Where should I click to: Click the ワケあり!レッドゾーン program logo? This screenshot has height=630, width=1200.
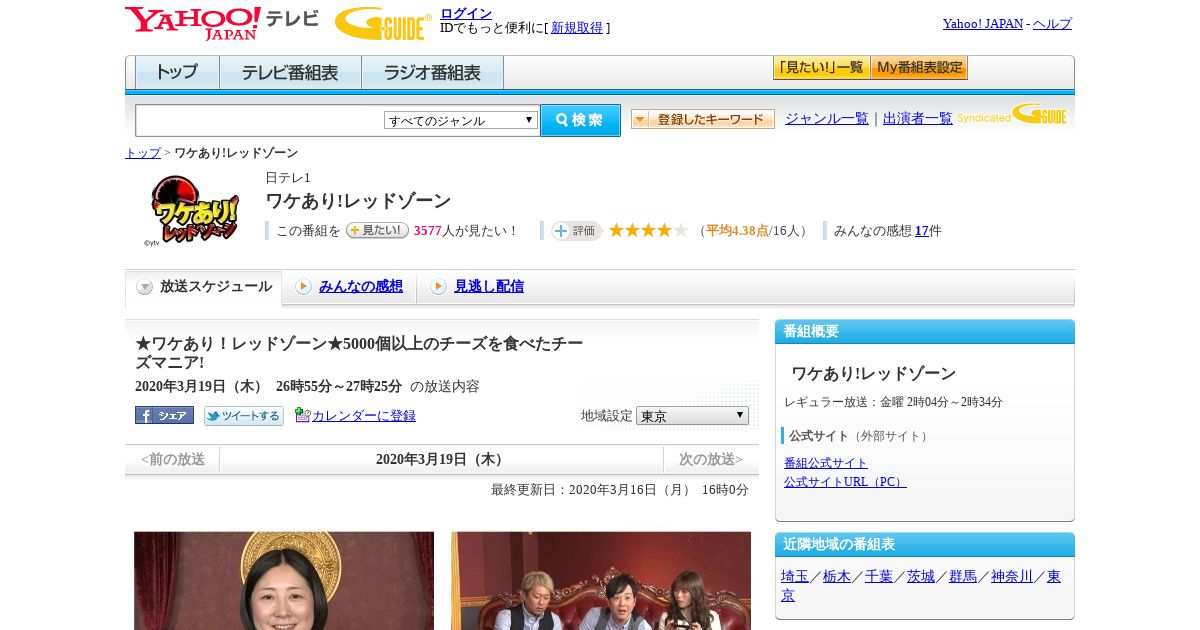click(x=192, y=211)
